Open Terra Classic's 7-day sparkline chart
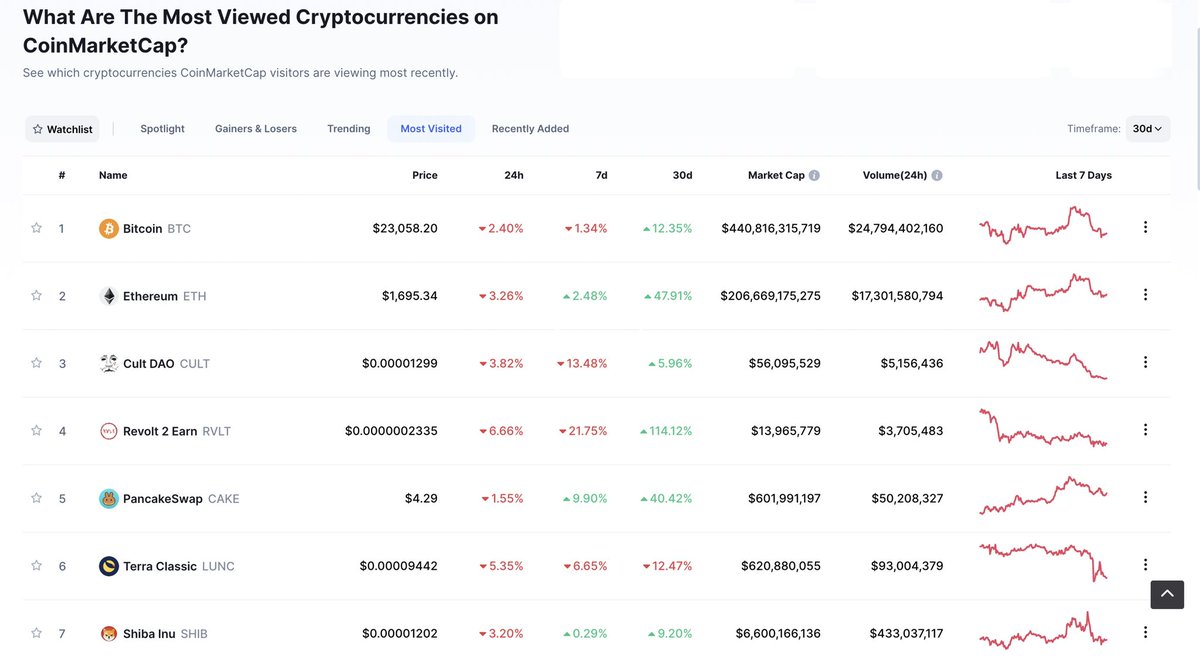The image size is (1200, 666). [x=1043, y=562]
